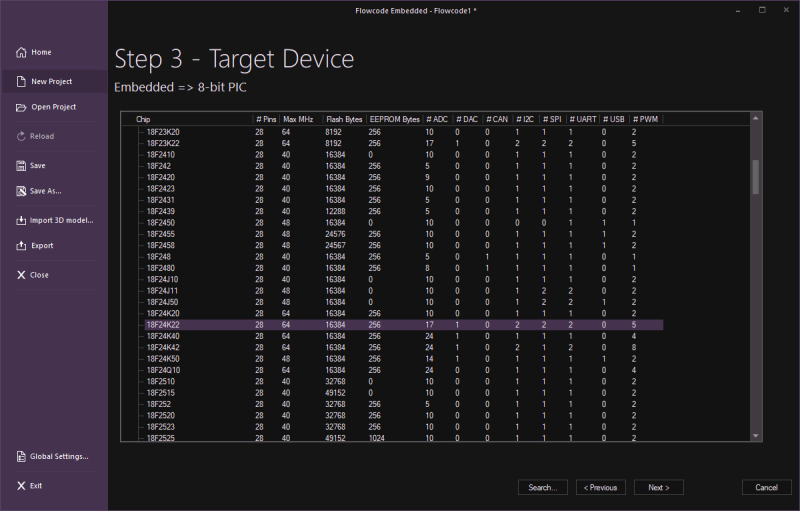This screenshot has height=511, width=800.
Task: Open the Search... dialog button
Action: 543,487
